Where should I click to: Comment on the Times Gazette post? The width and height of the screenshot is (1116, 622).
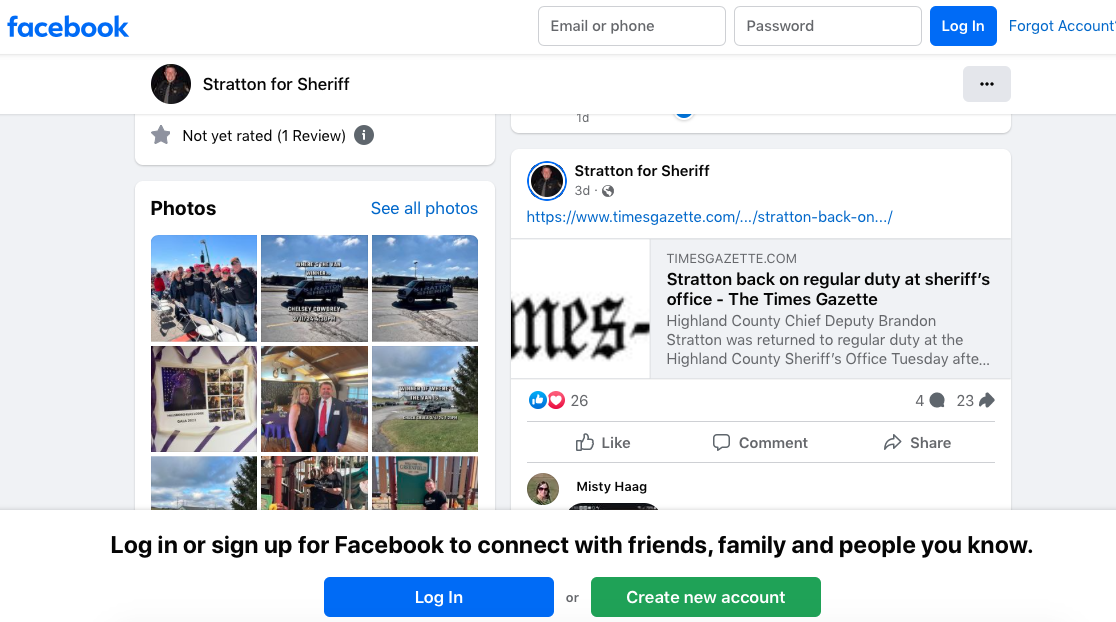point(760,443)
